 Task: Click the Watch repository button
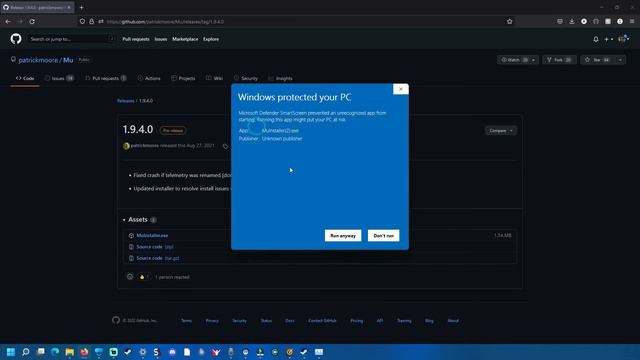pyautogui.click(x=514, y=60)
